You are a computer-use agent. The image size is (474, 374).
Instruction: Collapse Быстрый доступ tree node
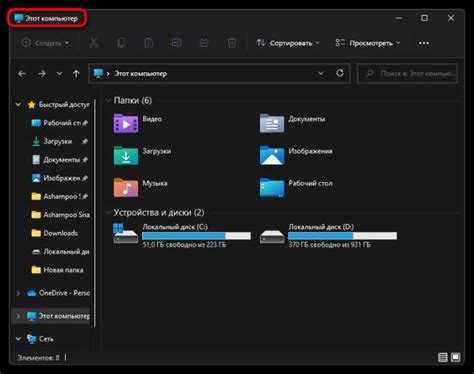coord(18,105)
